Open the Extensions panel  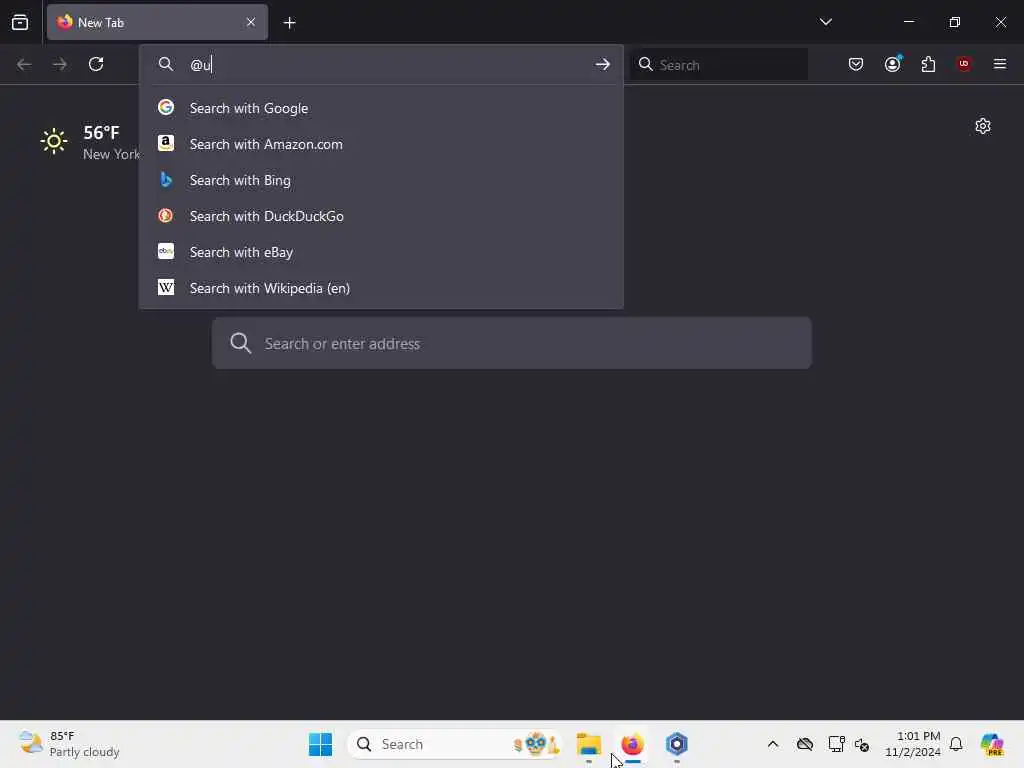tap(928, 64)
